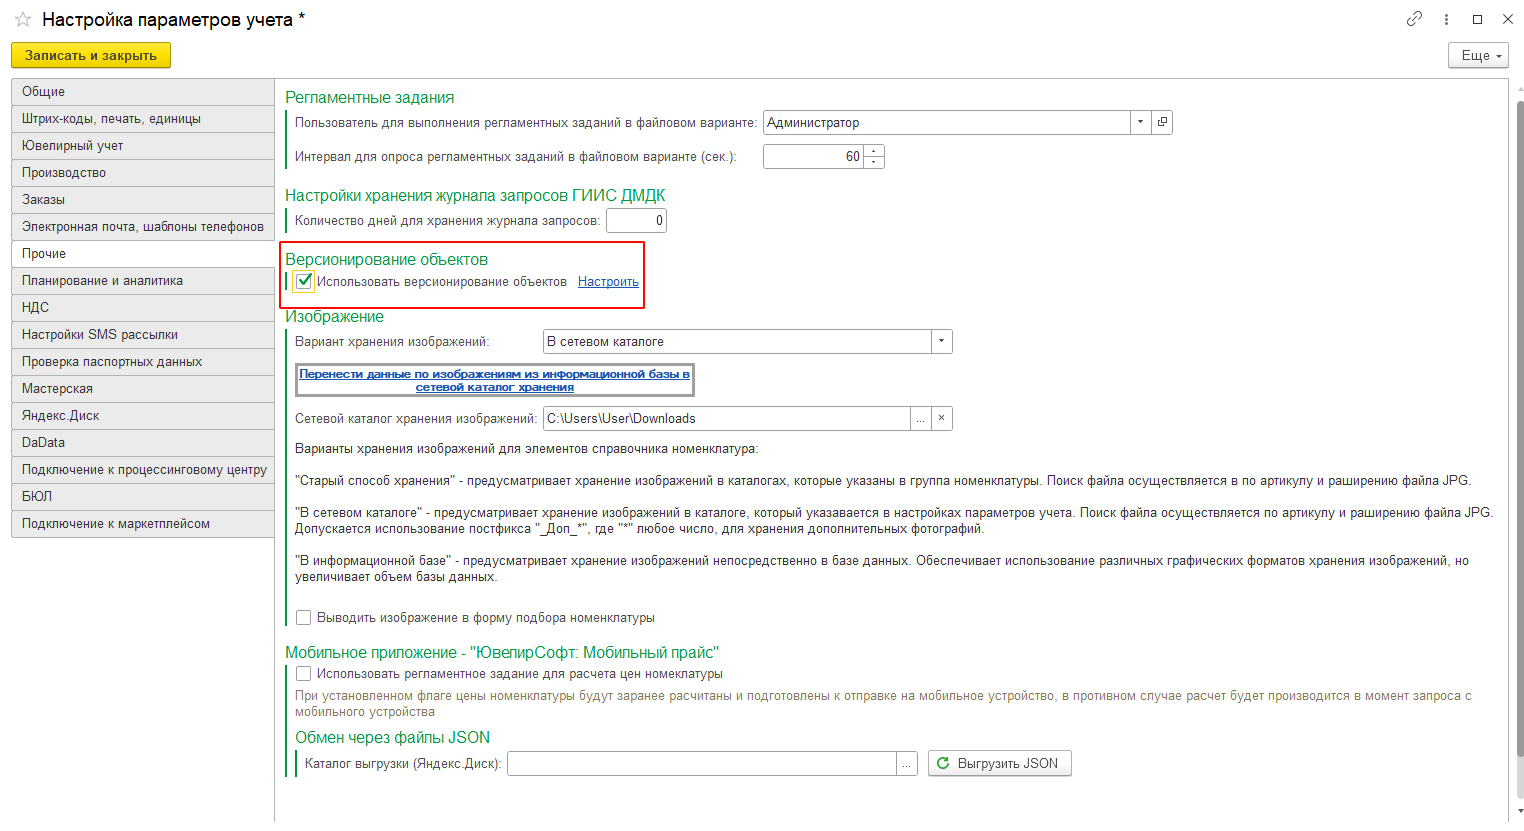Viewport: 1524px width, 831px height.
Task: Select the Заказы tab
Action: tap(143, 200)
